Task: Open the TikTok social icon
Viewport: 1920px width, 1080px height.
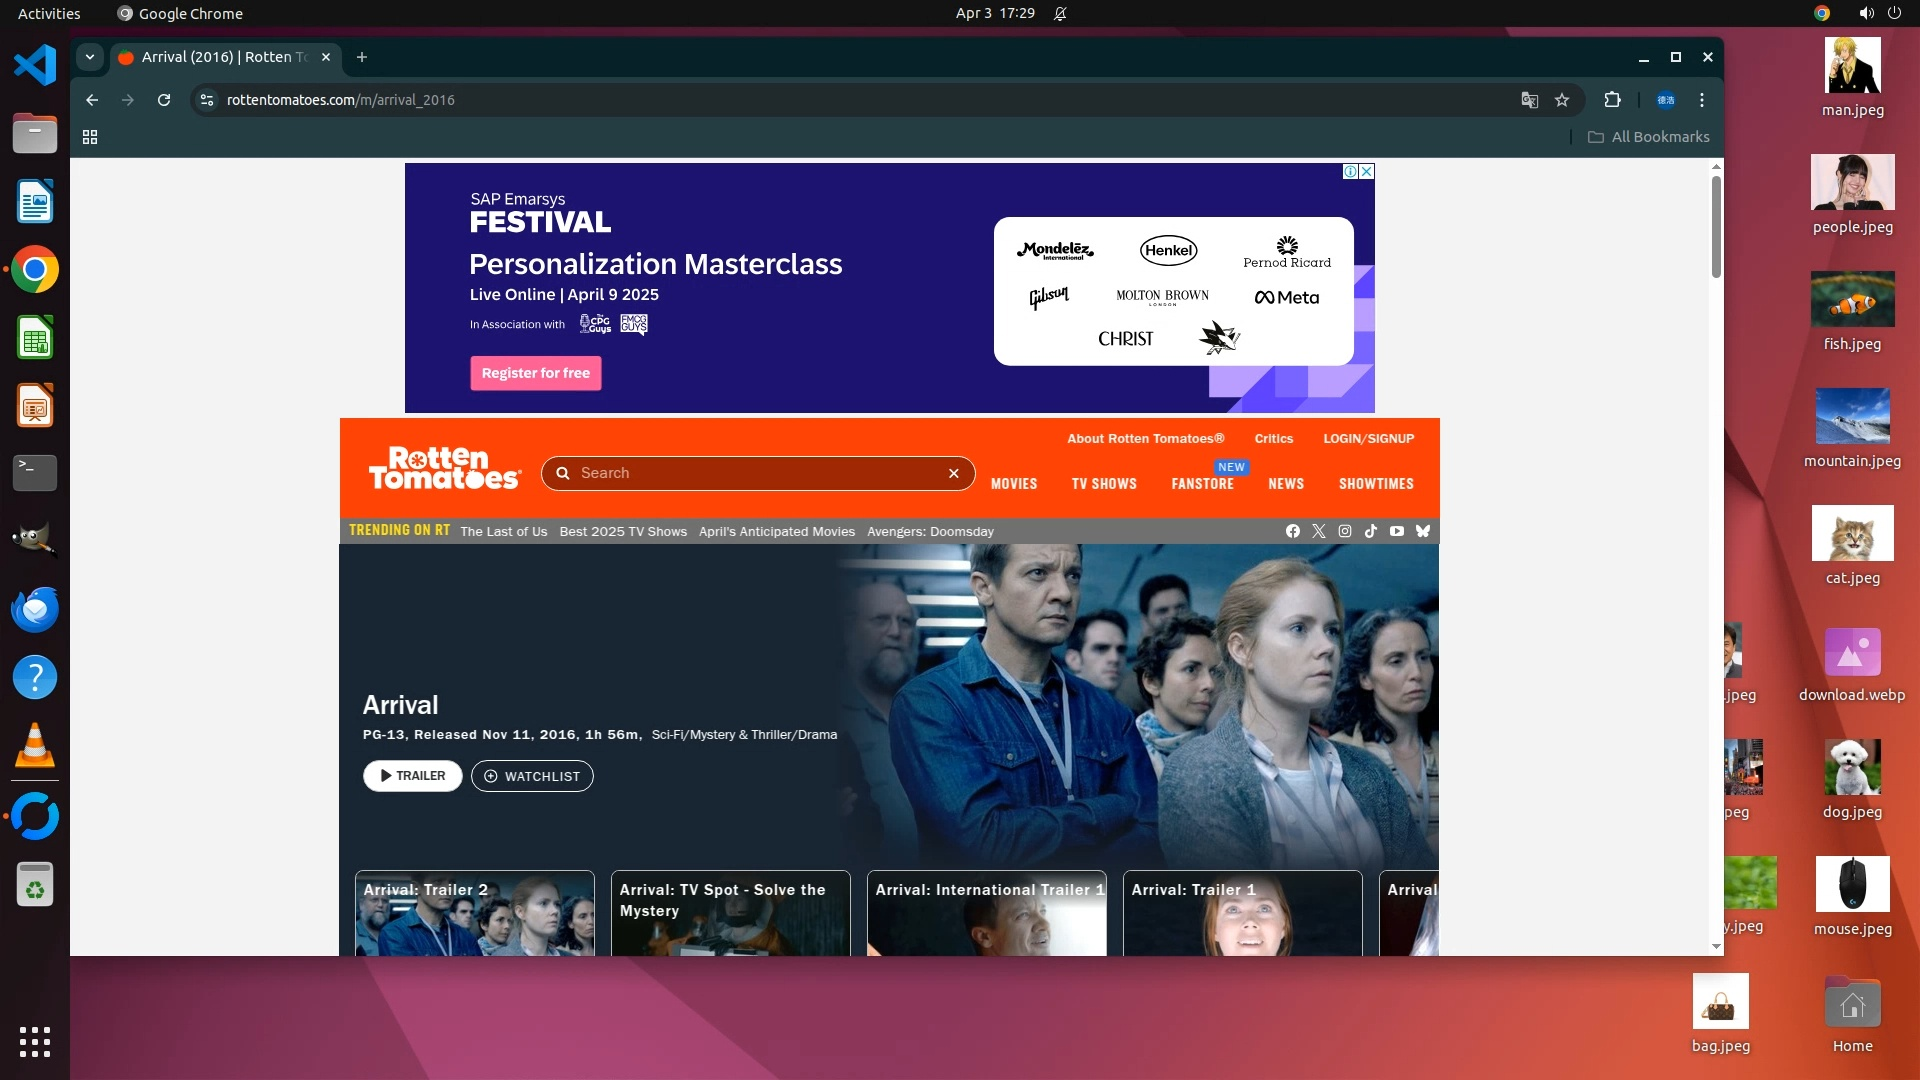Action: (1370, 531)
